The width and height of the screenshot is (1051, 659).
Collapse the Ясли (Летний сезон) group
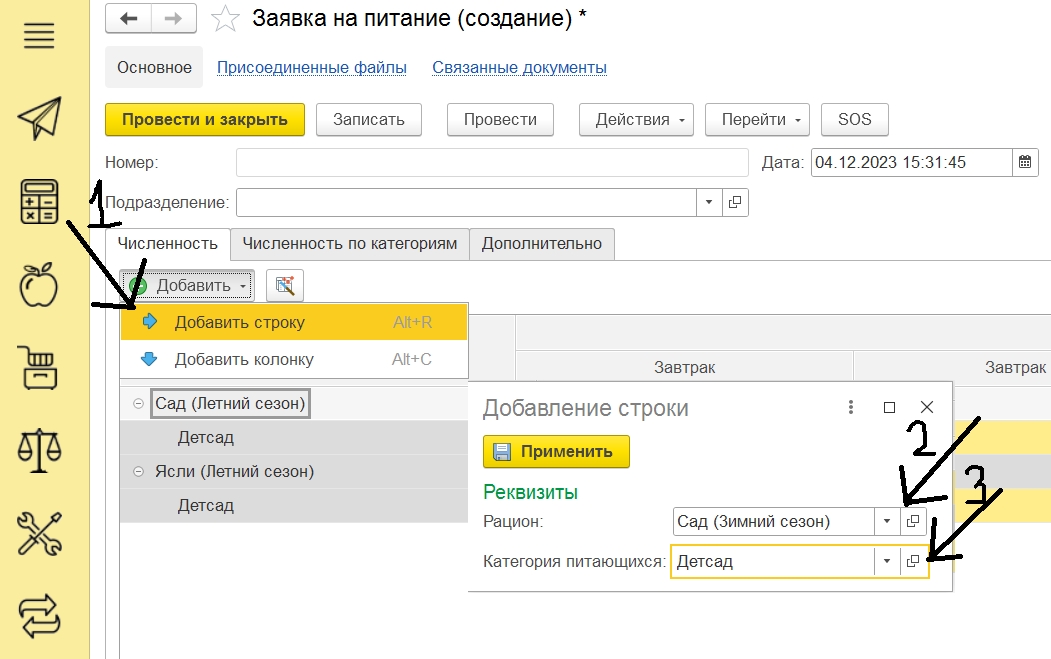coord(137,472)
